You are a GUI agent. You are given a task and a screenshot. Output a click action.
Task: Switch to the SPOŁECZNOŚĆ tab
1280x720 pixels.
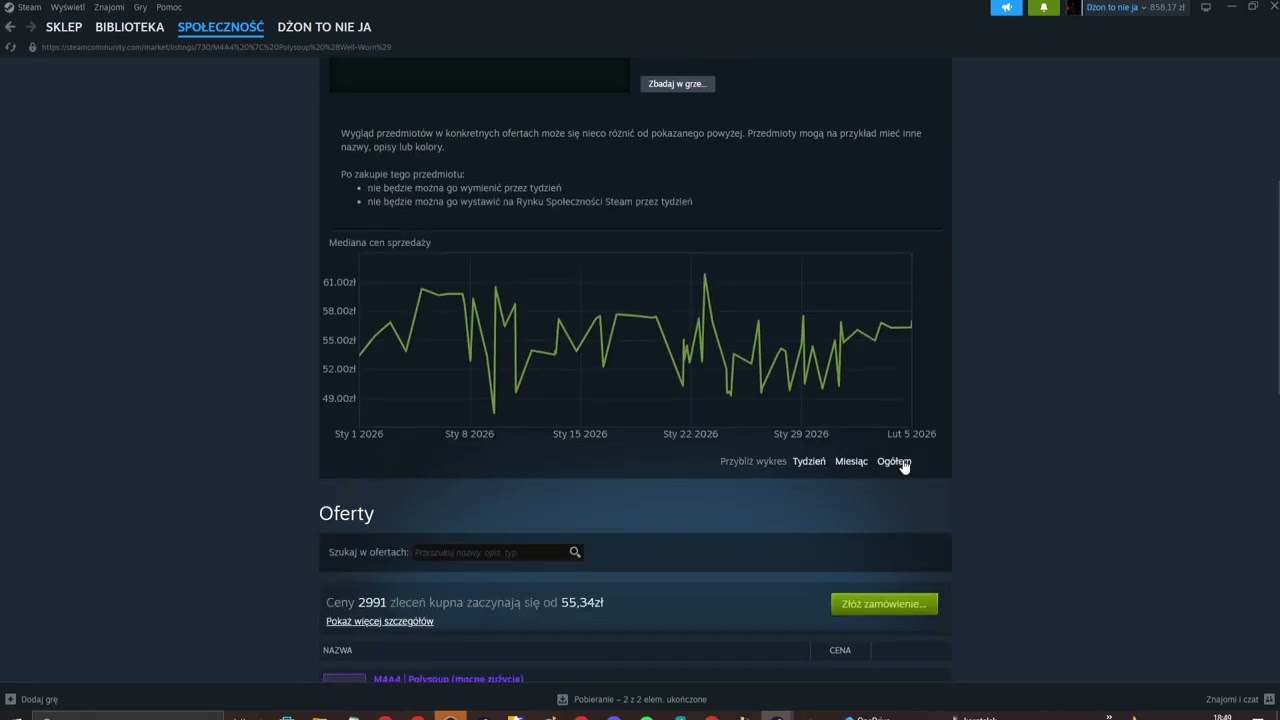[x=221, y=27]
